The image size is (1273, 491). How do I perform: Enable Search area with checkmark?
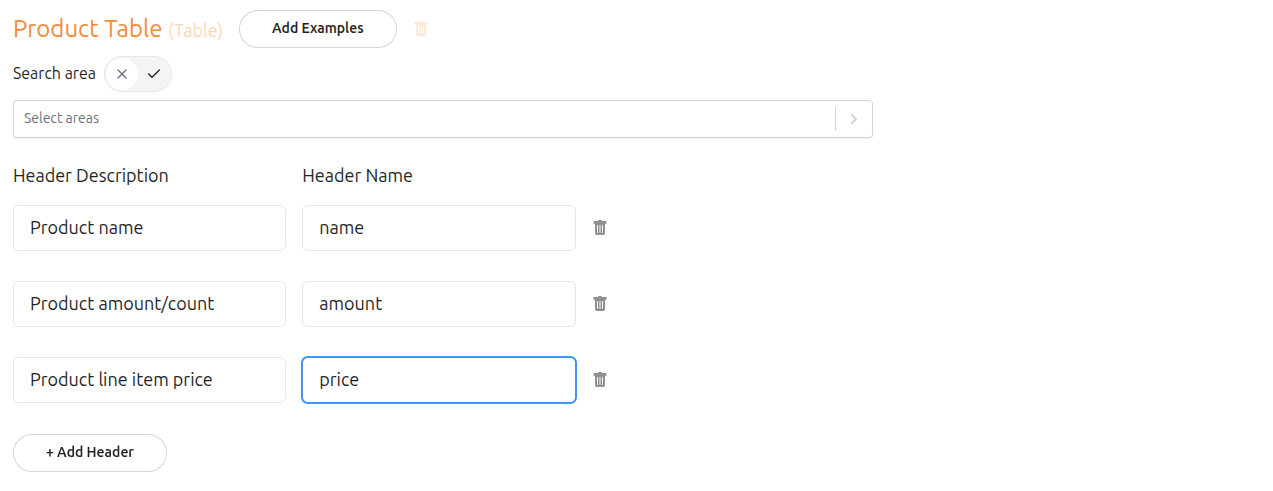[x=154, y=74]
